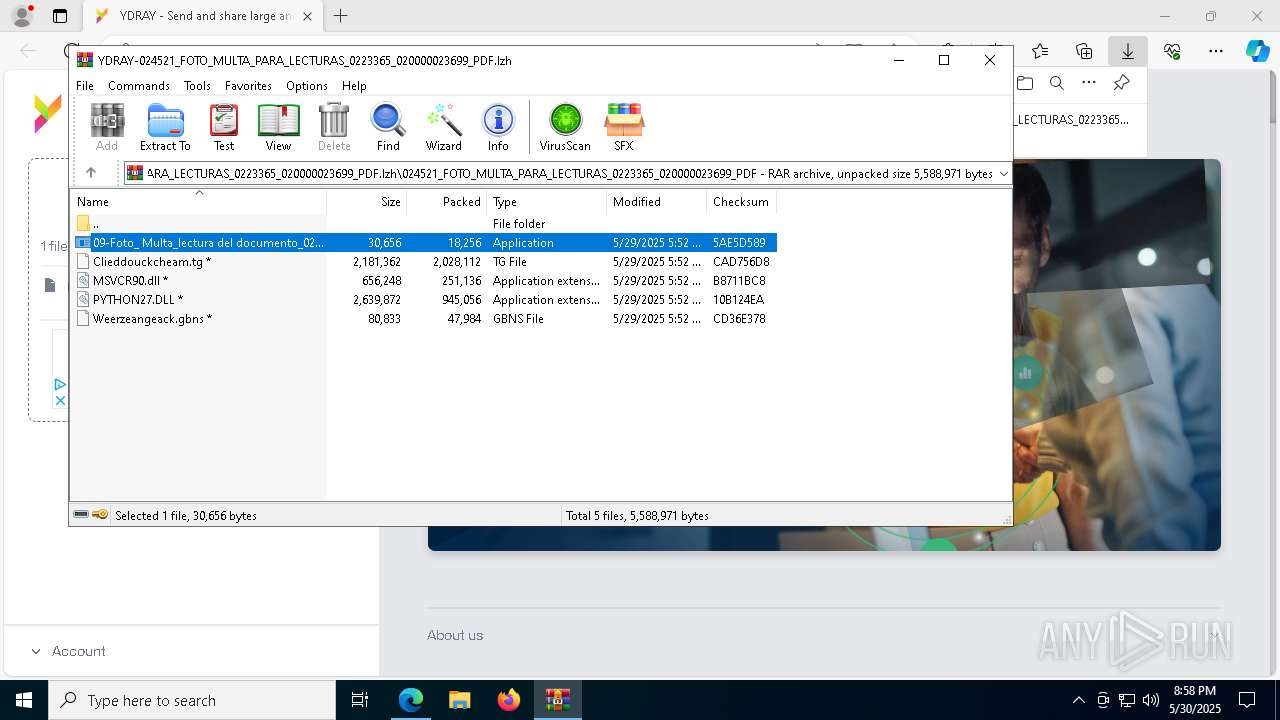Open the Tools menu
Viewport: 1280px width, 720px height.
(x=197, y=86)
